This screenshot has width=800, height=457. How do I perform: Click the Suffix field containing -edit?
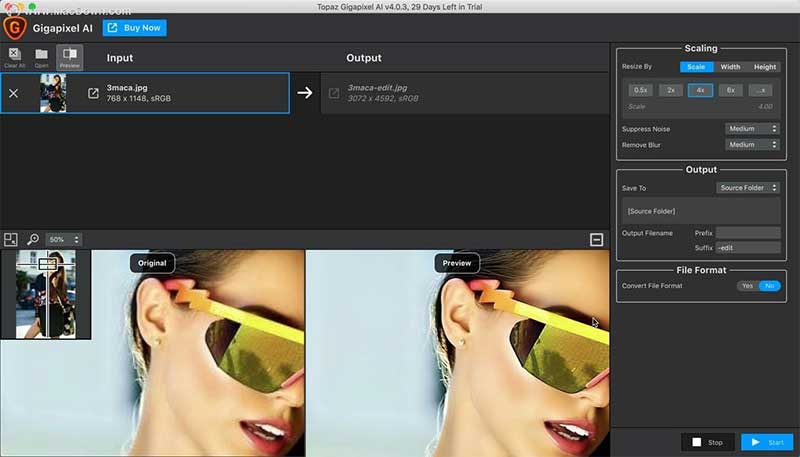pyautogui.click(x=748, y=248)
